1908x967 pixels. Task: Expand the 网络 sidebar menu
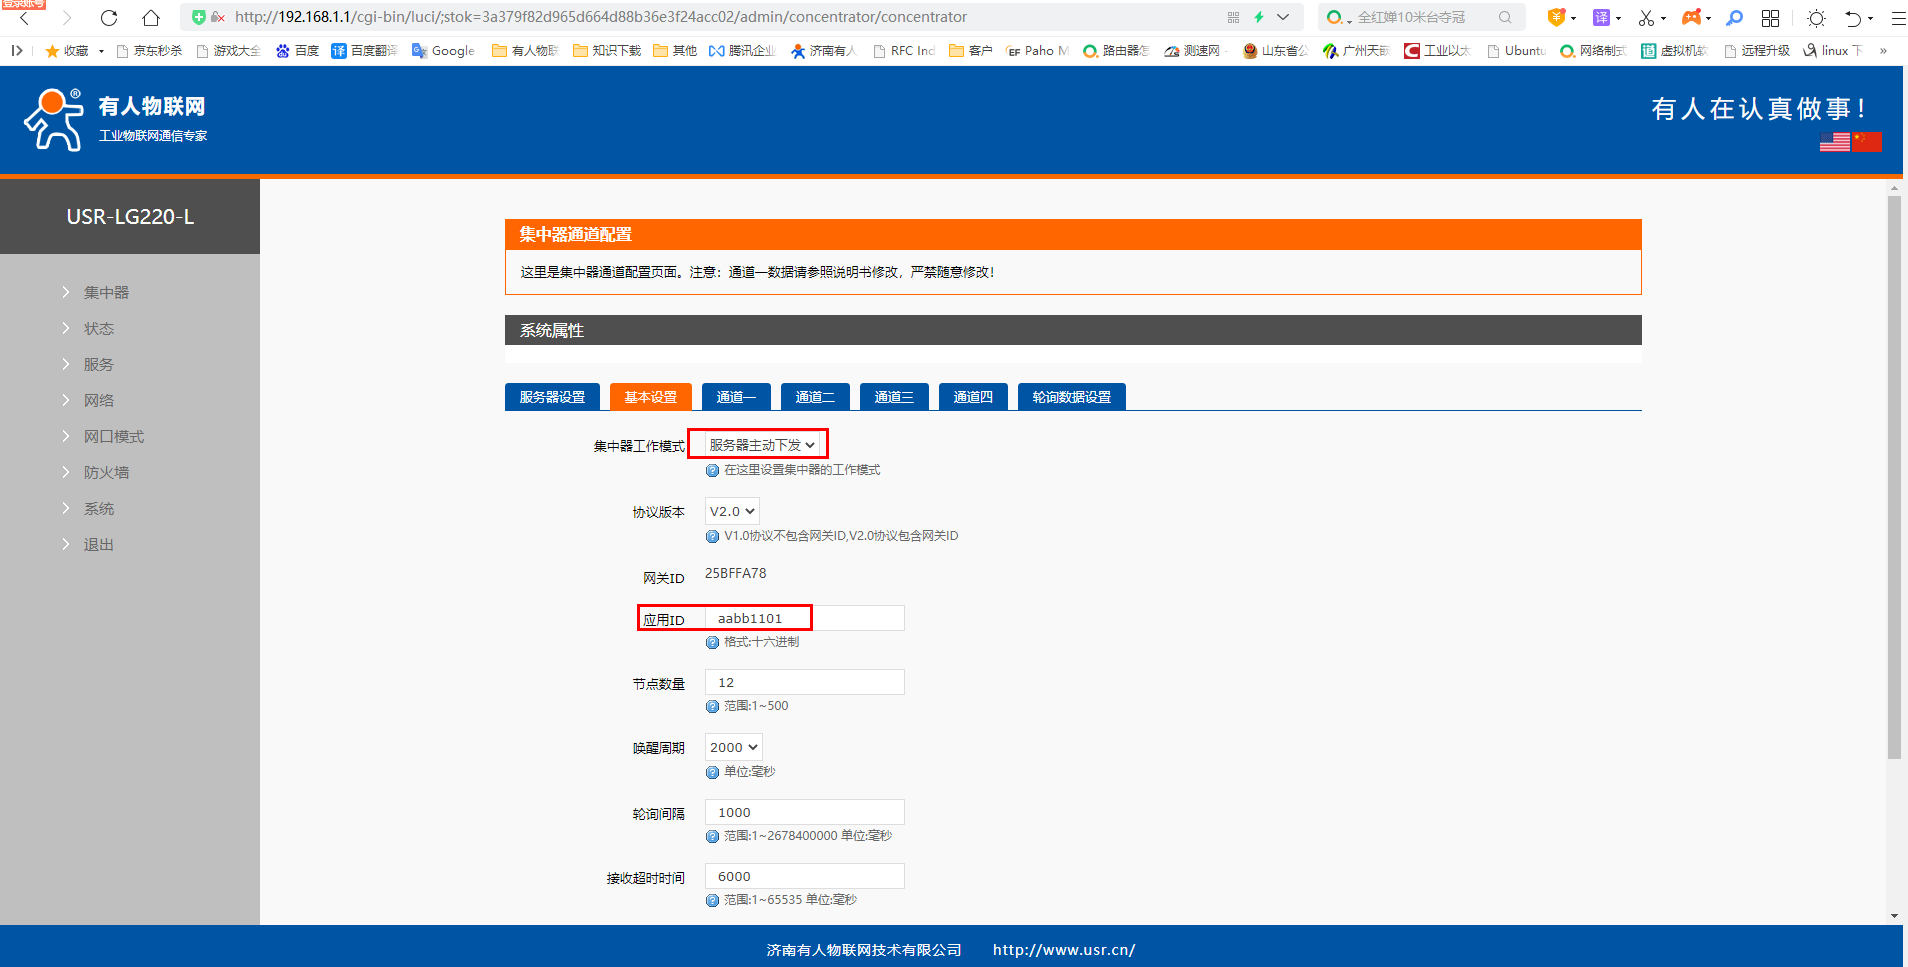[98, 401]
